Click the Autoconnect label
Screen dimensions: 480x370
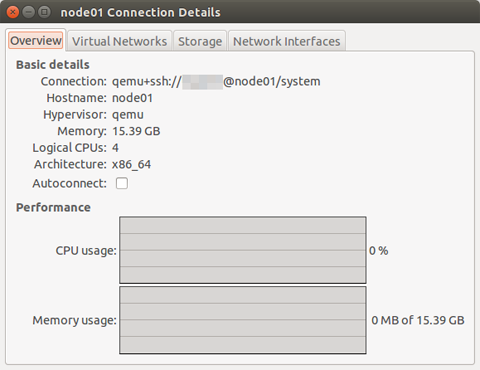[x=69, y=183]
